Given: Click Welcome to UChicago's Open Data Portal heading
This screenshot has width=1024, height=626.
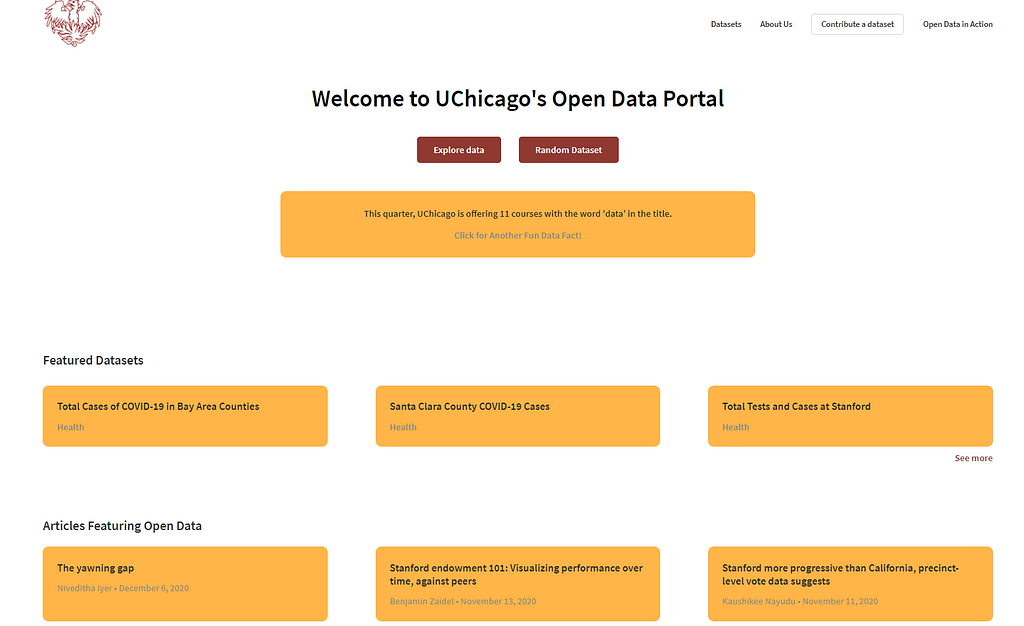Looking at the screenshot, I should coord(517,99).
